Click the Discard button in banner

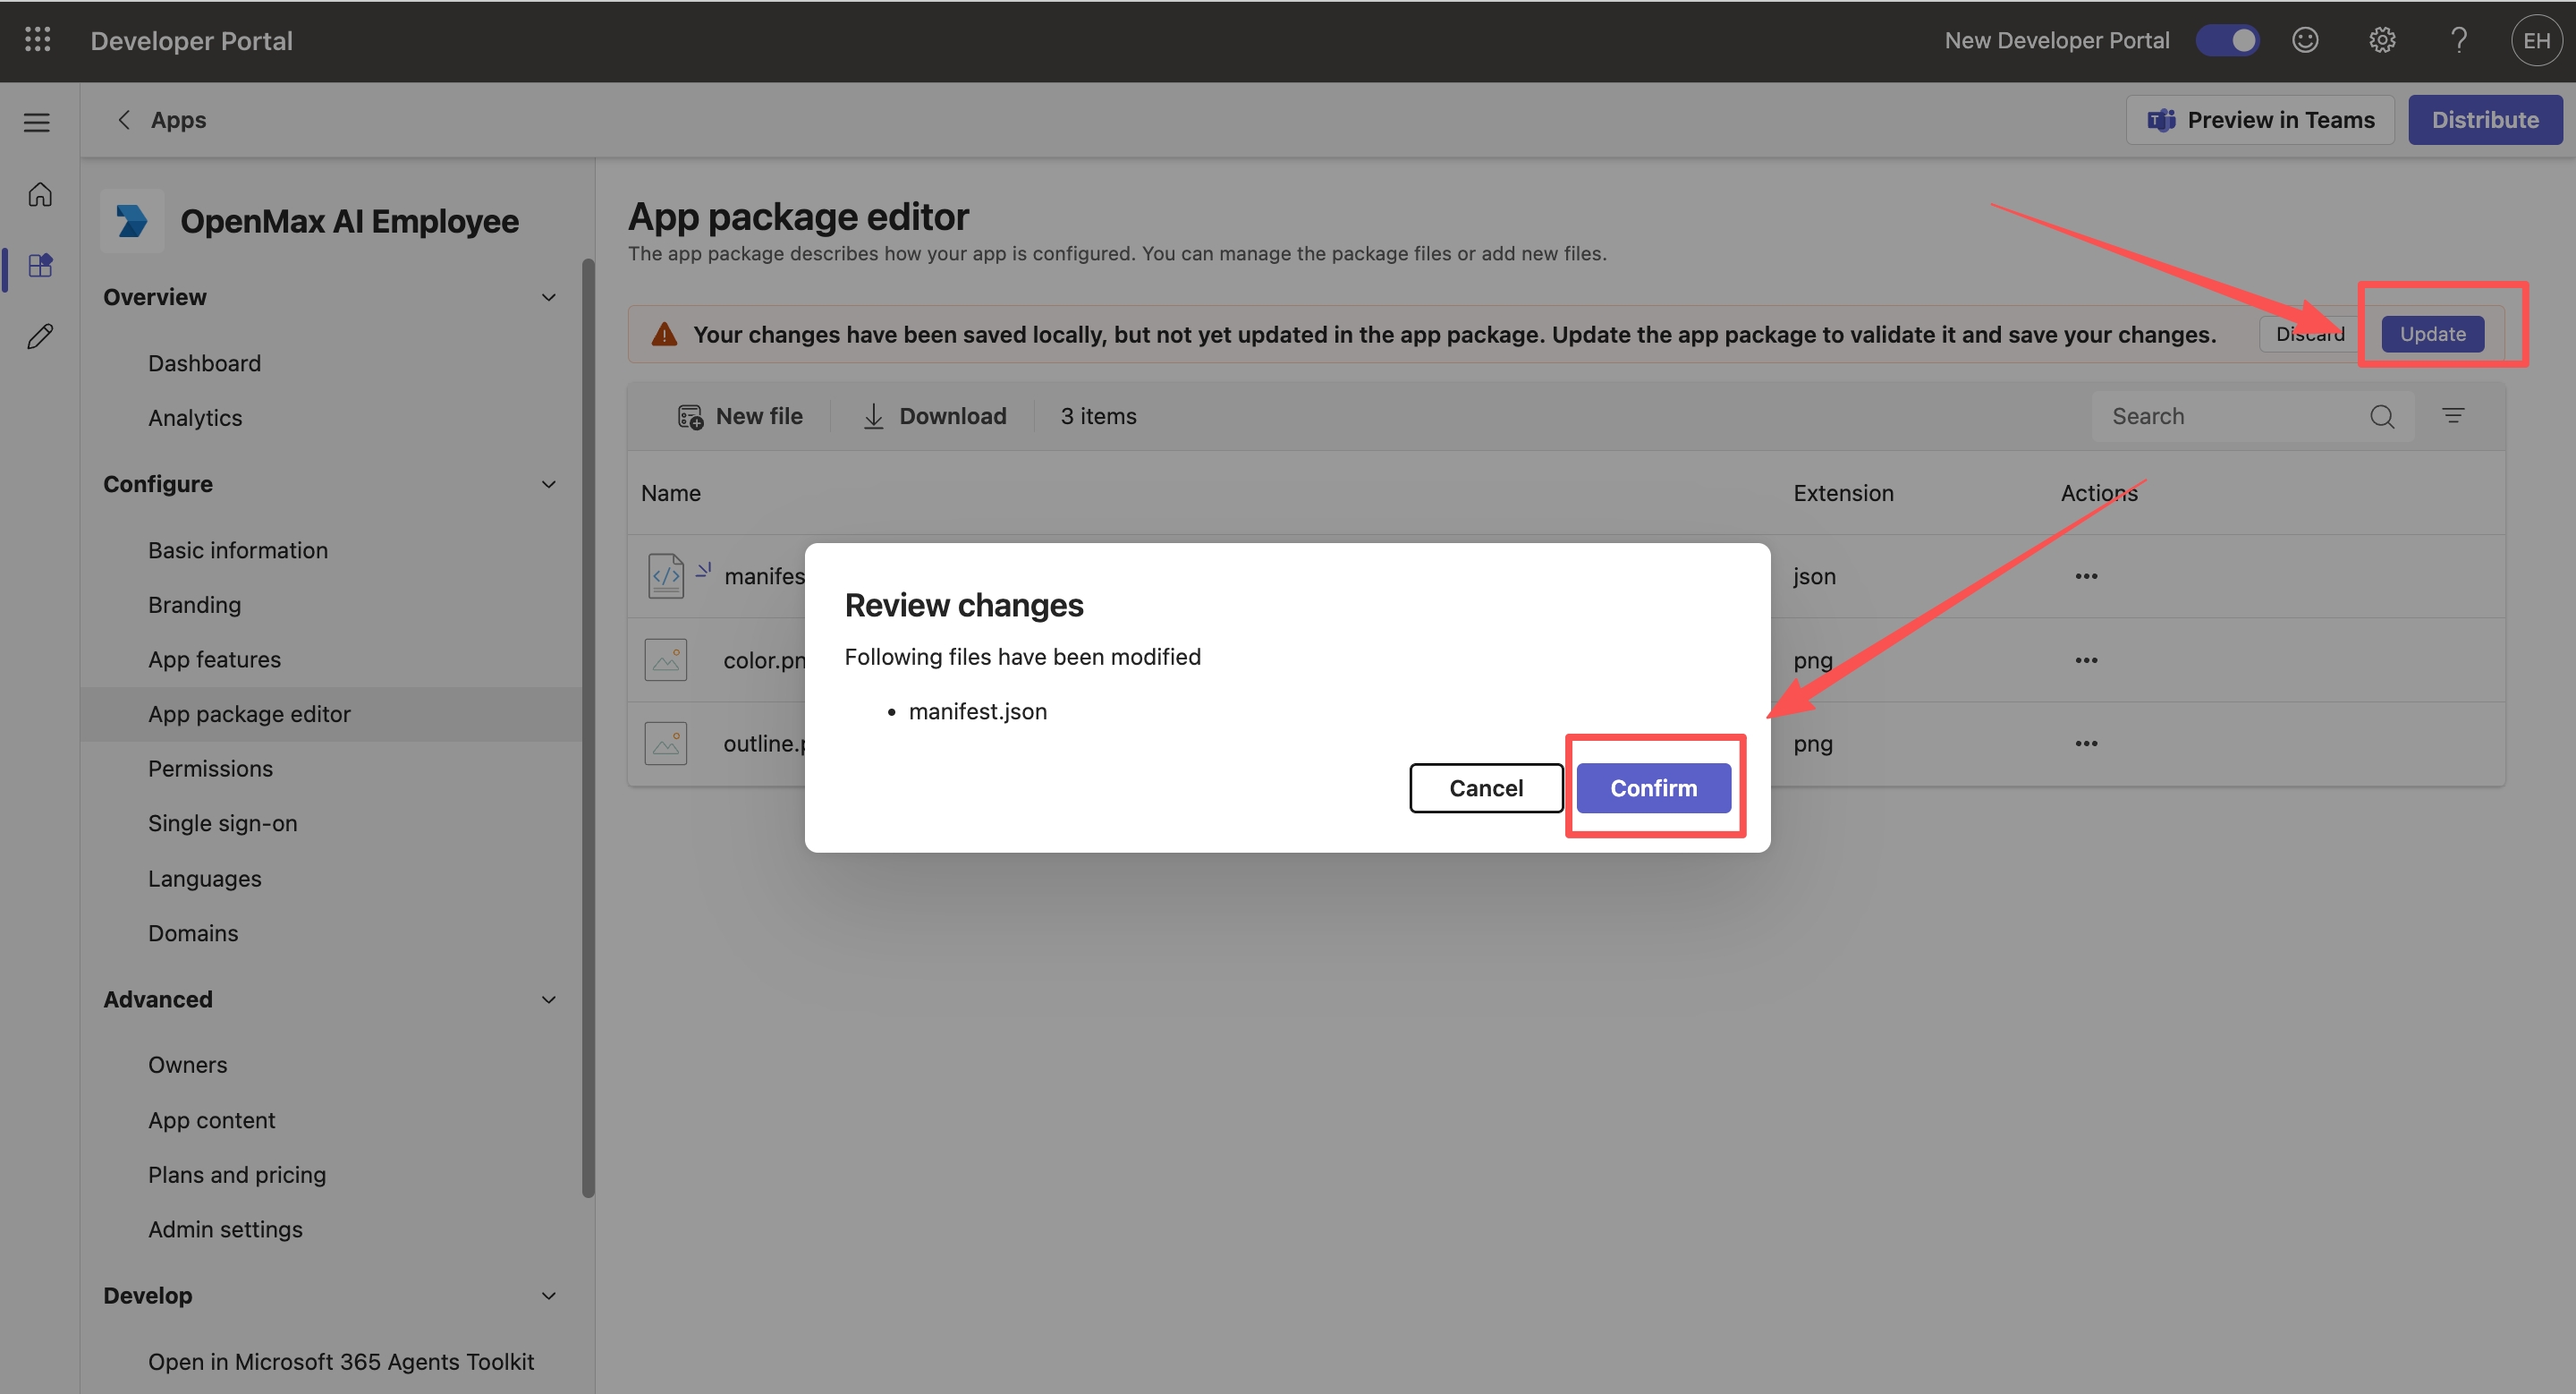(2310, 334)
